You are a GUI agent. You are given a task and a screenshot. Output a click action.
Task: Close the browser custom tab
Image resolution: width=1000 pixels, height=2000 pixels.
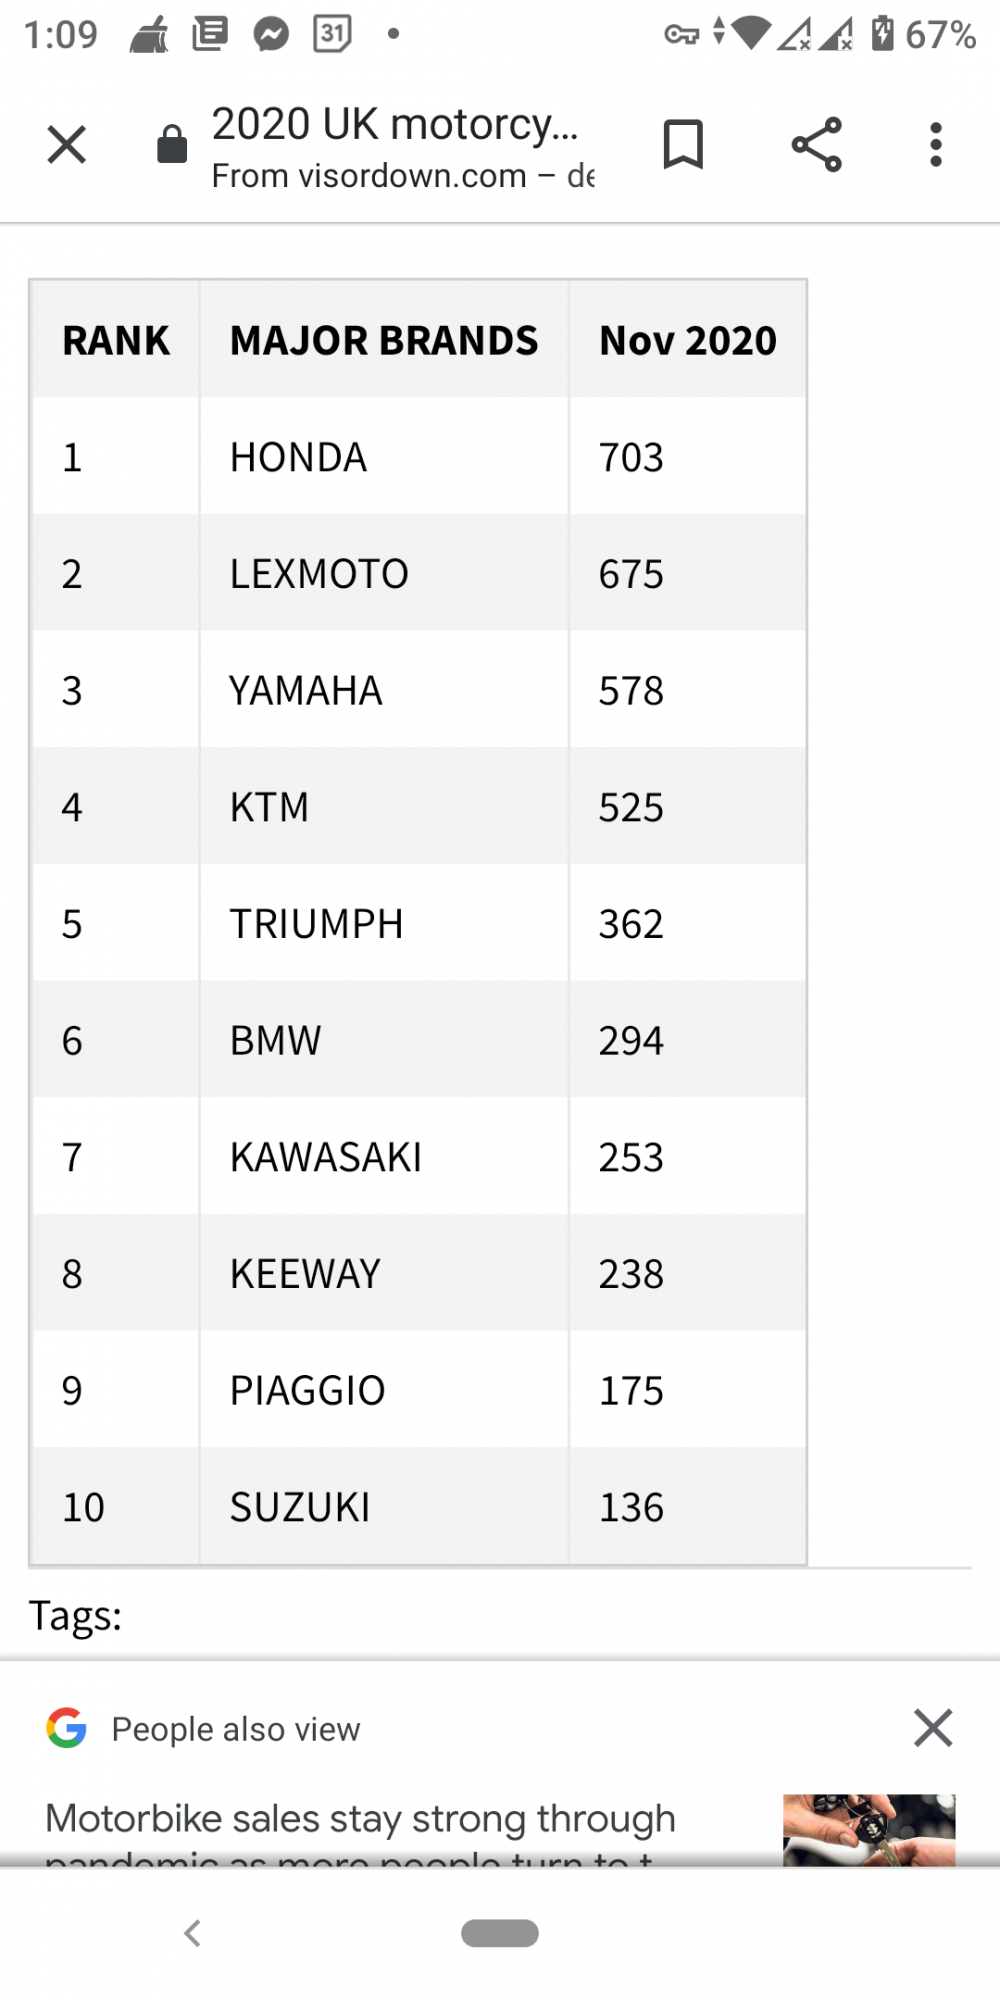click(x=67, y=145)
